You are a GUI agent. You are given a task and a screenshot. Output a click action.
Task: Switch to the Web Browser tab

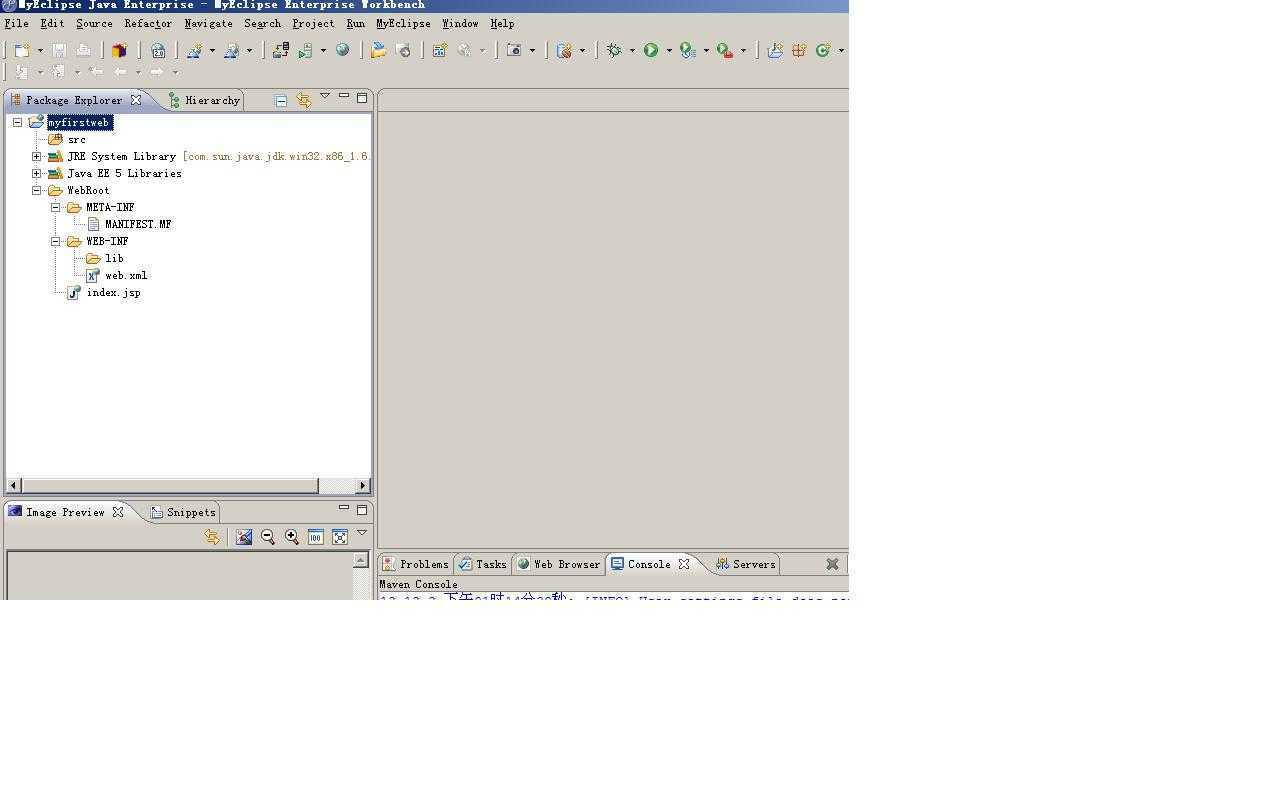click(558, 564)
